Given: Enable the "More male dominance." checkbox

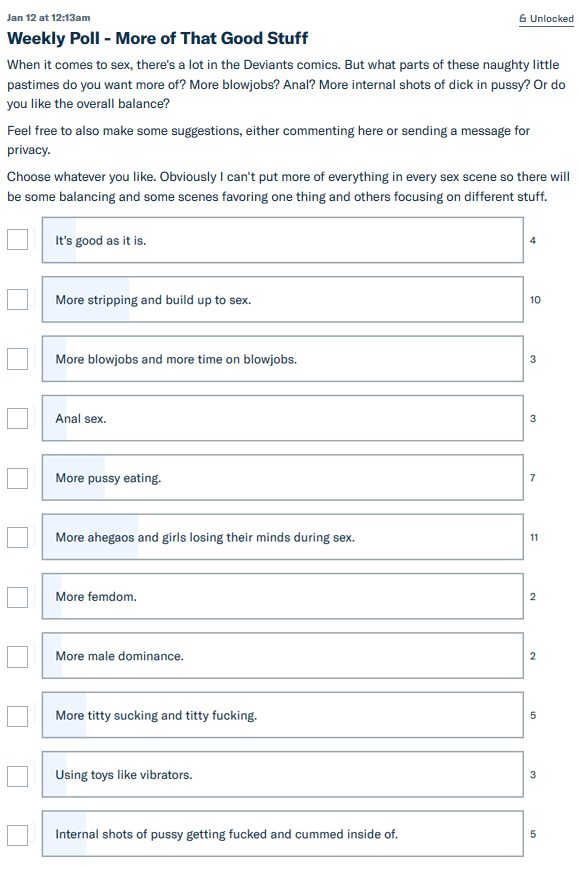Looking at the screenshot, I should click(x=17, y=656).
